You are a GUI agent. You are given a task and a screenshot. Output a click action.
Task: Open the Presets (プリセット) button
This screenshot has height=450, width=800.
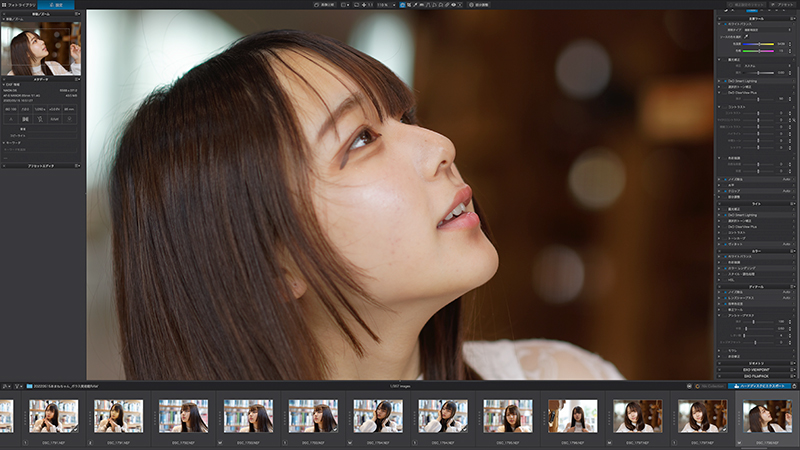point(783,5)
